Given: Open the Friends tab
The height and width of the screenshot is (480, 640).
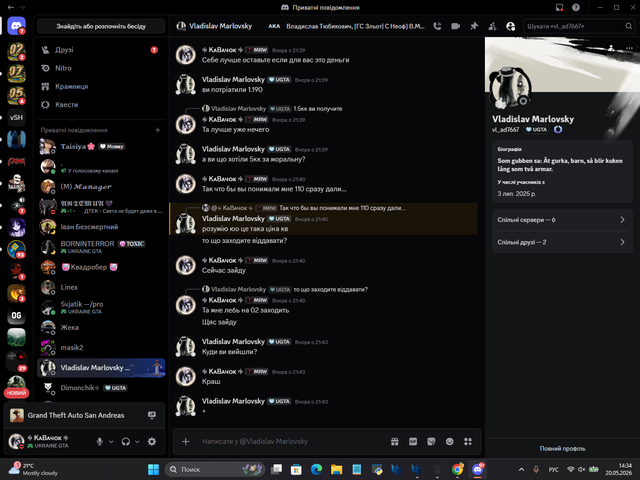Looking at the screenshot, I should click(x=101, y=50).
